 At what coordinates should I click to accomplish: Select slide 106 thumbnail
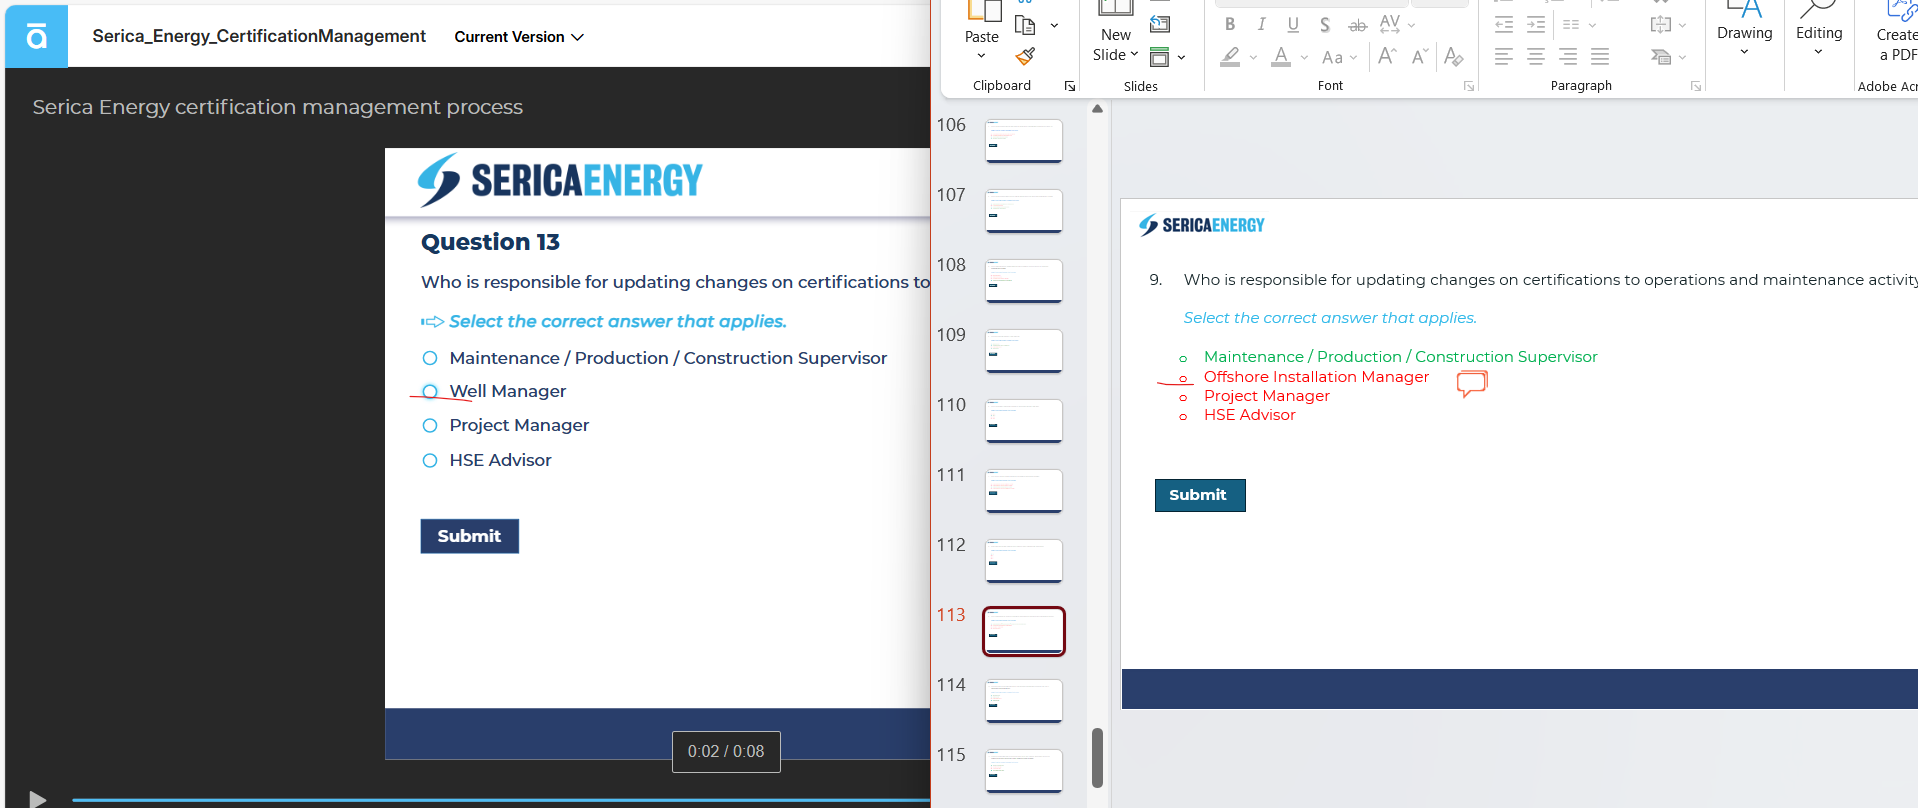click(1024, 141)
